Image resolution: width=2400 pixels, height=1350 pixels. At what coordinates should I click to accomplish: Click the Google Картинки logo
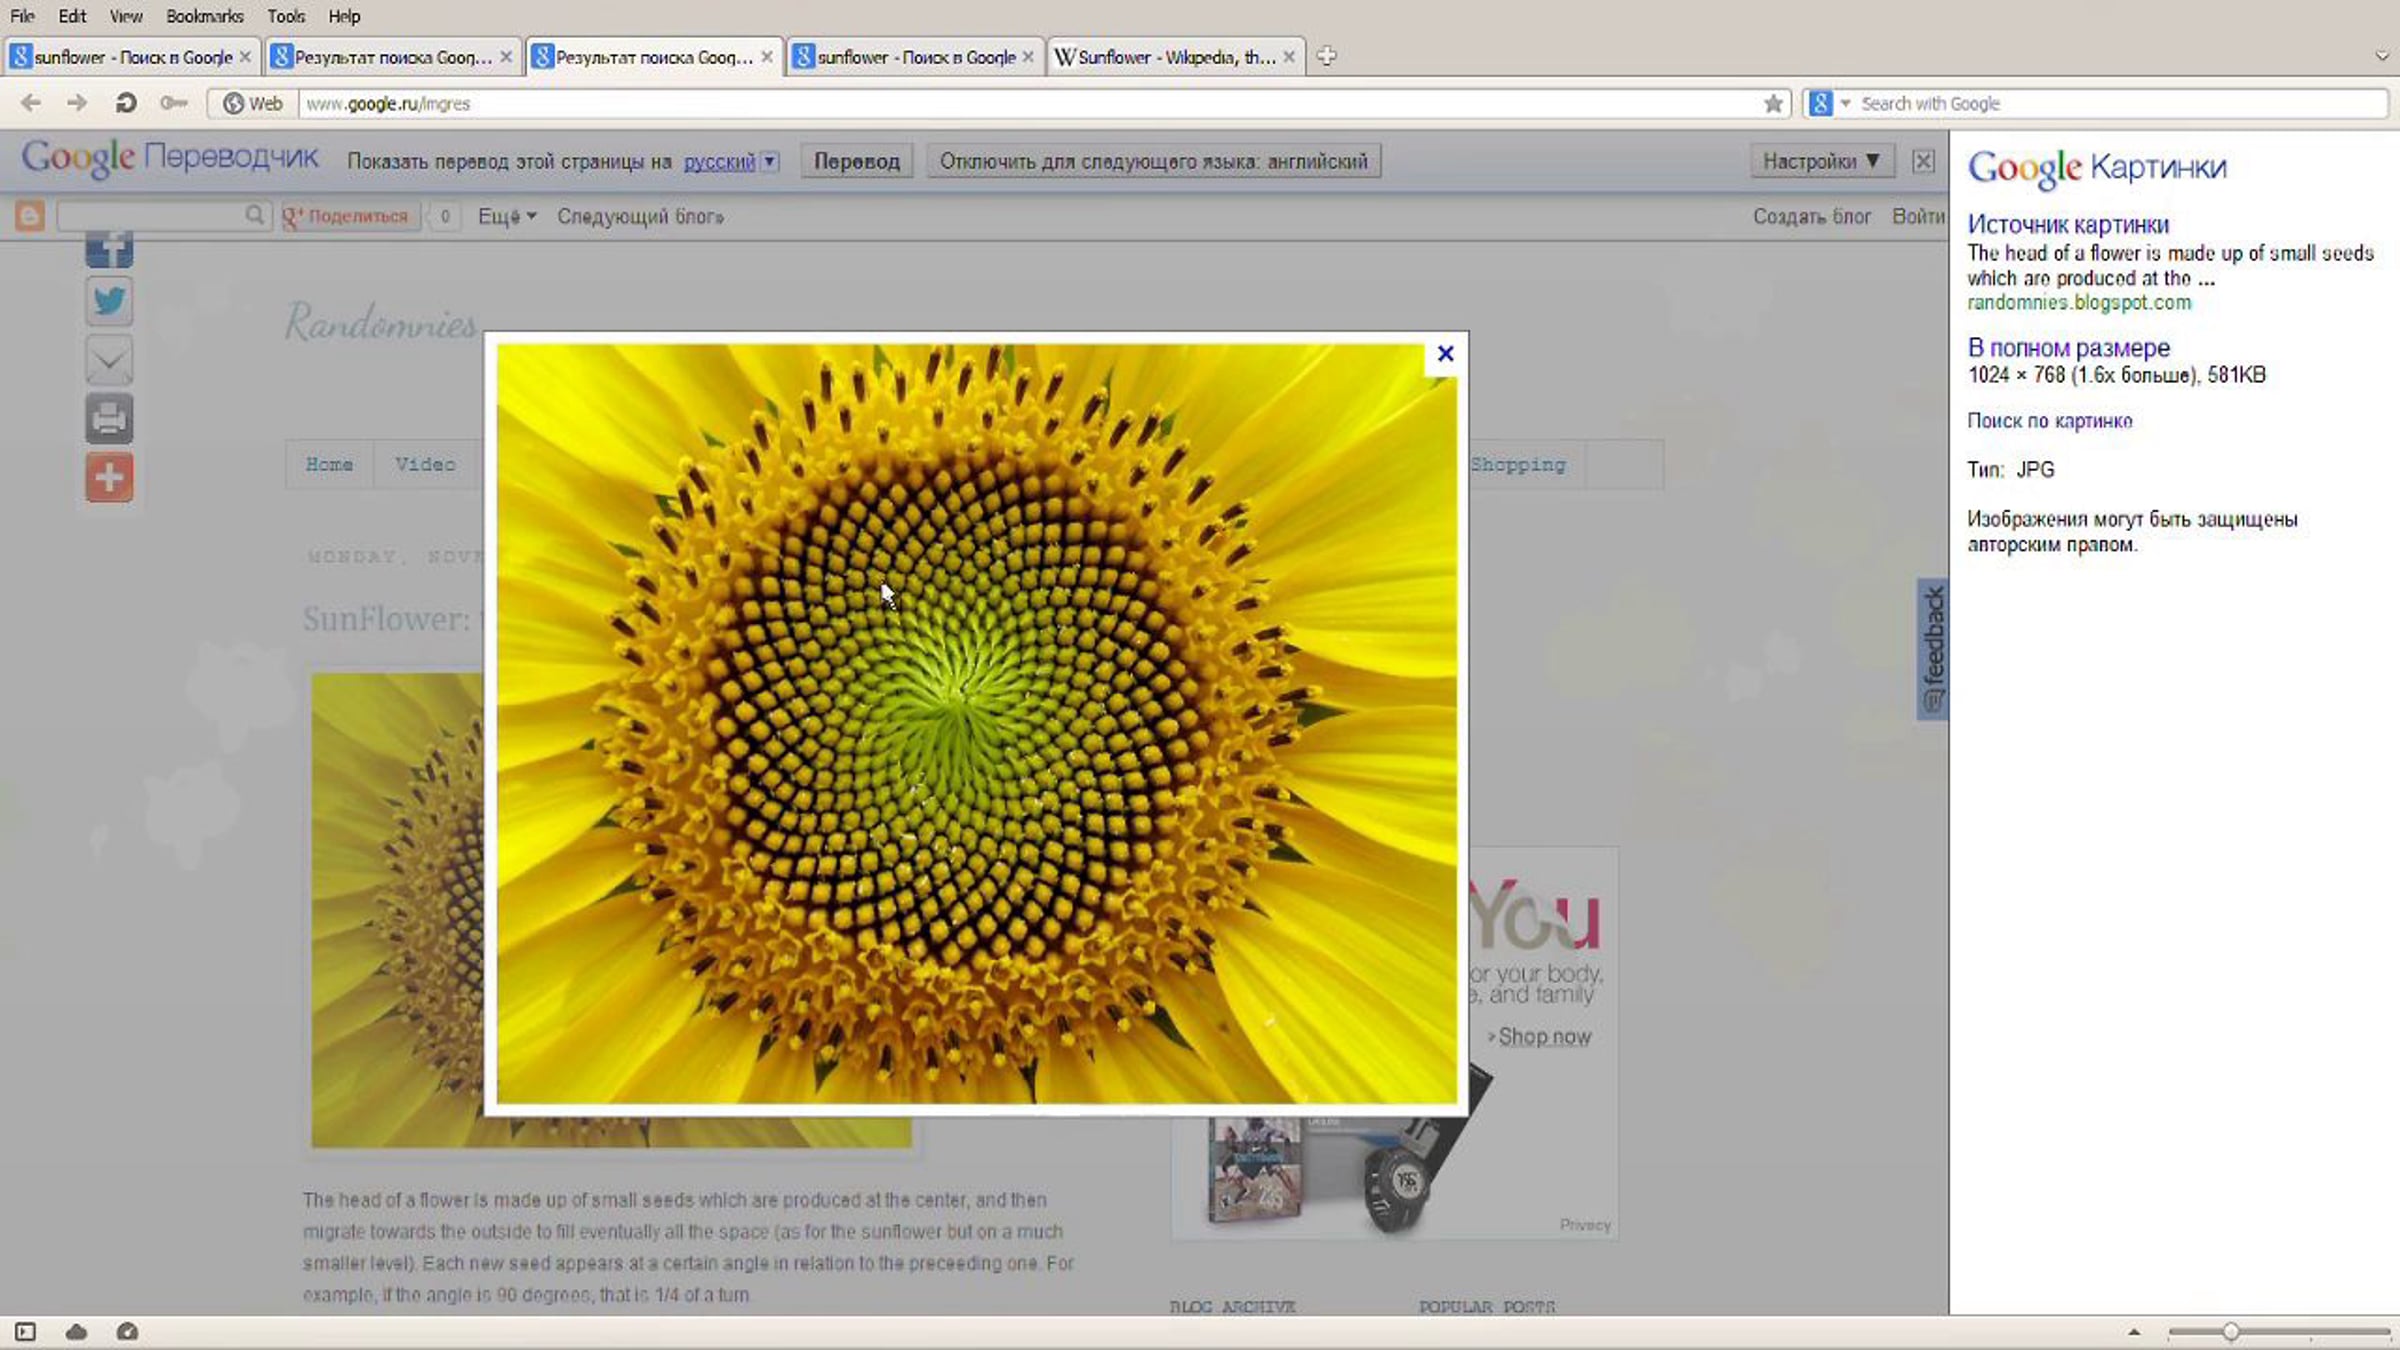click(2097, 167)
